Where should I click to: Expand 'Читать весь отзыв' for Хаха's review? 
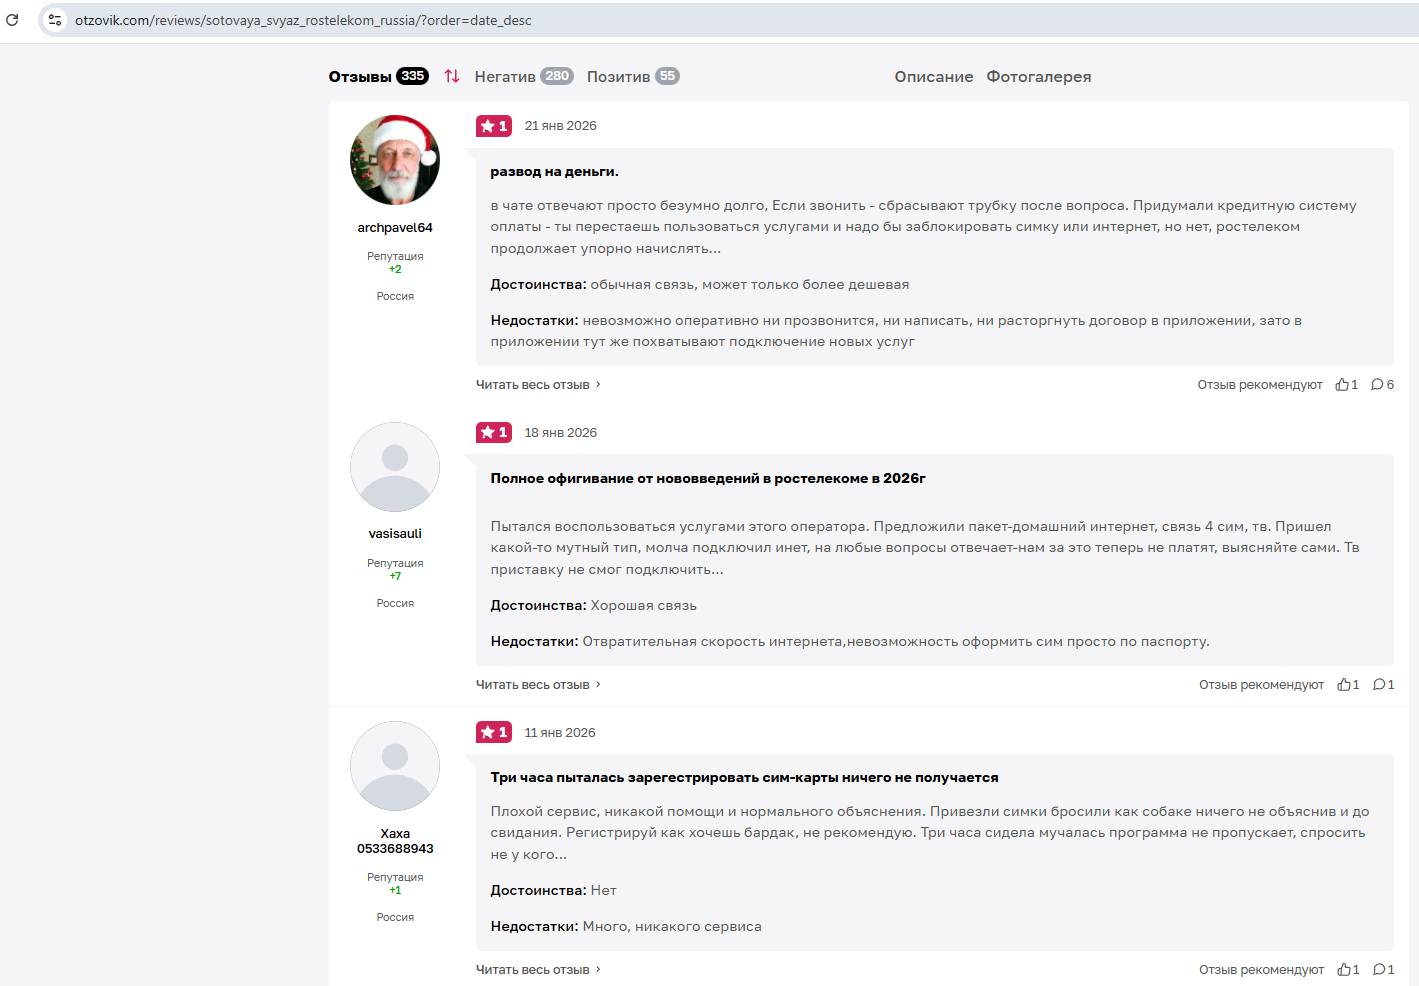point(538,970)
